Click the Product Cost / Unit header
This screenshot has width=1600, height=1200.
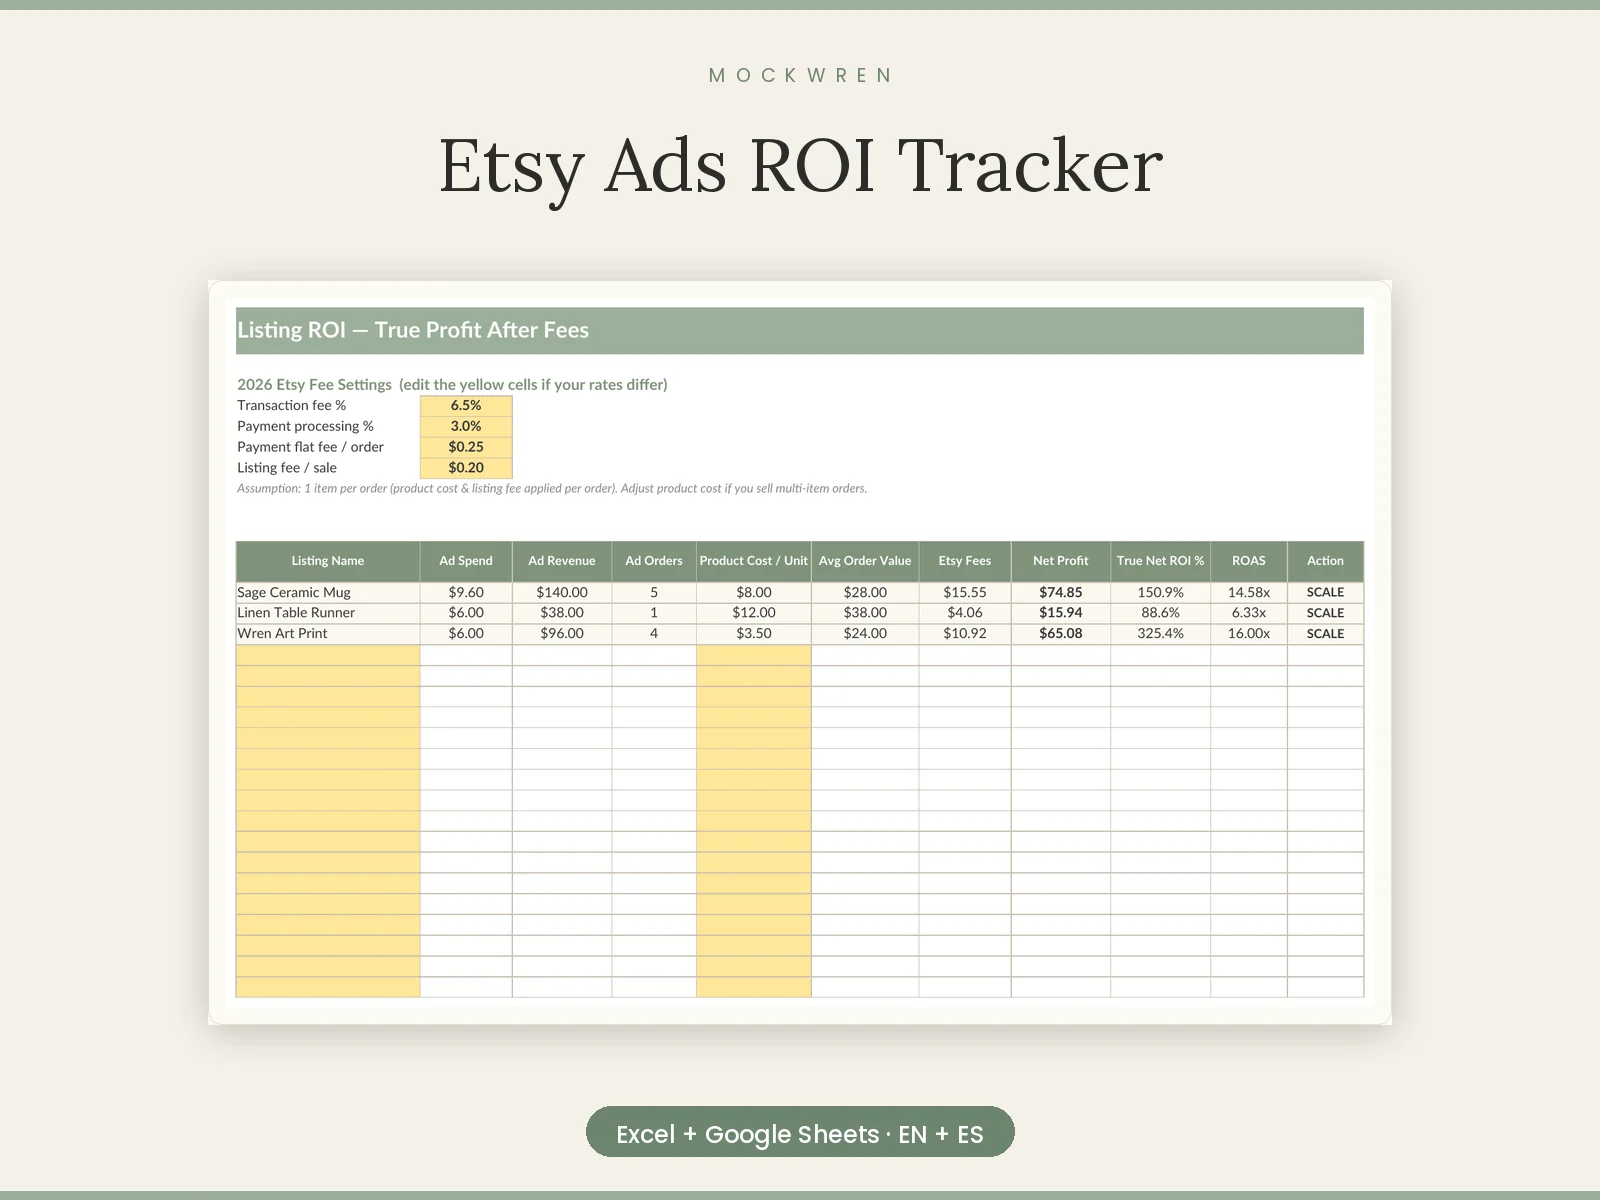point(754,561)
